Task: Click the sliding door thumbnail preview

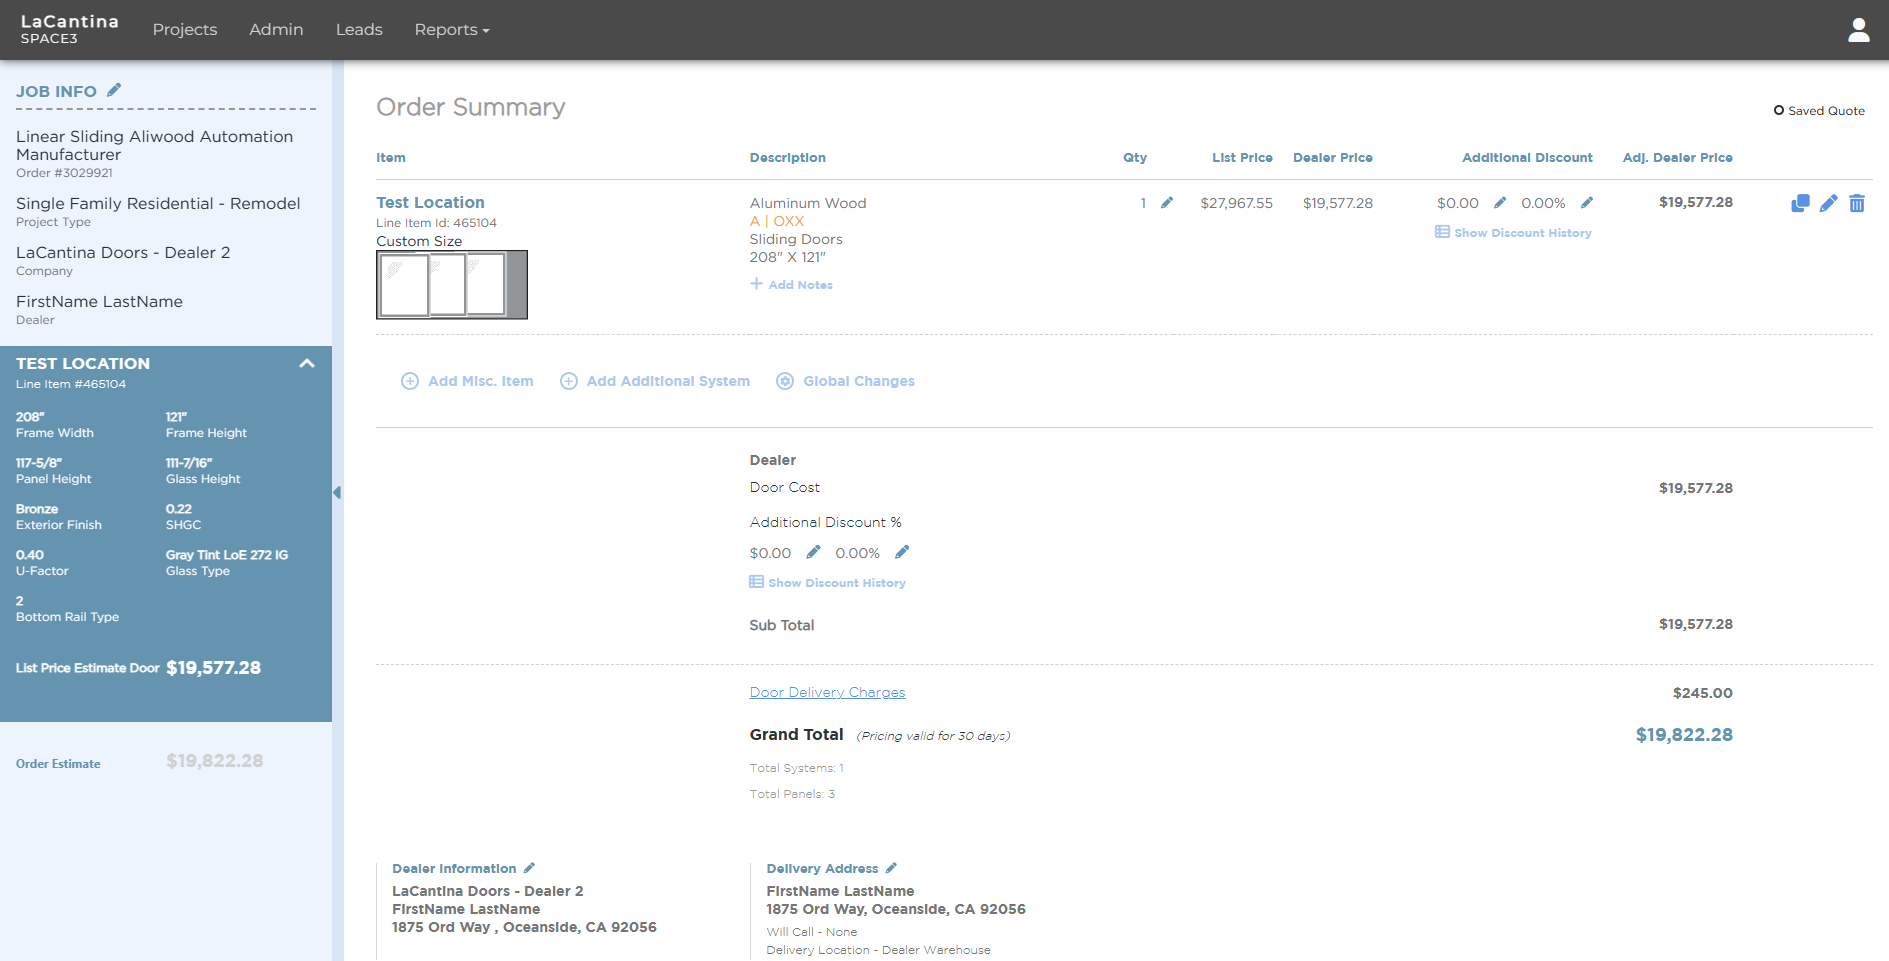Action: pos(452,285)
